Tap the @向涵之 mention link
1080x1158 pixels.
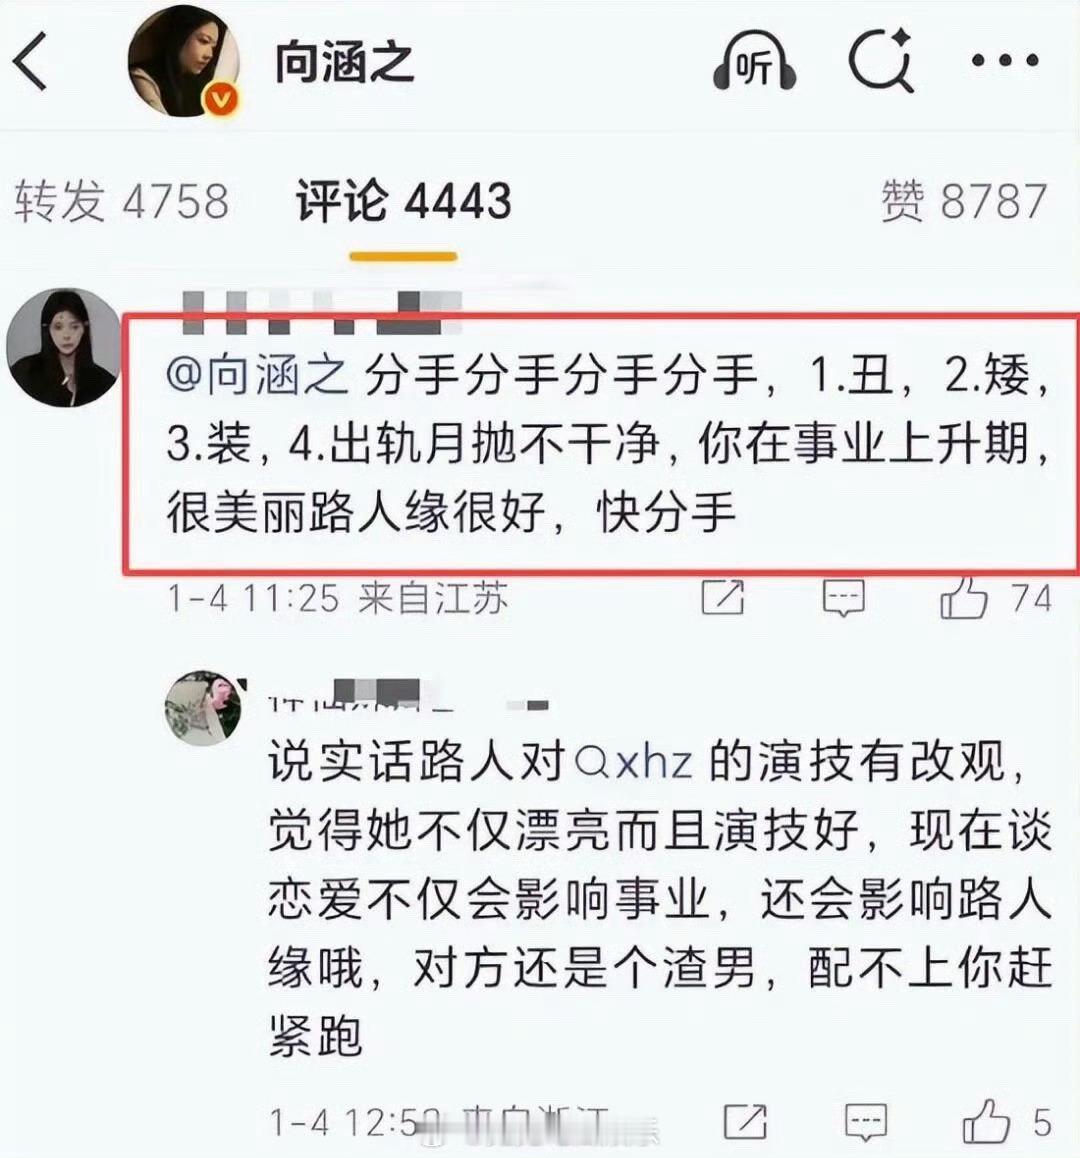tap(257, 375)
